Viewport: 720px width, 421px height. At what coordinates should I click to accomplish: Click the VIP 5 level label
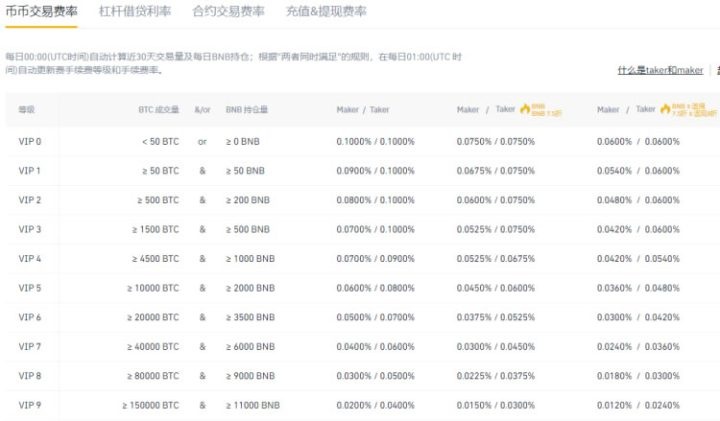[x=30, y=289]
